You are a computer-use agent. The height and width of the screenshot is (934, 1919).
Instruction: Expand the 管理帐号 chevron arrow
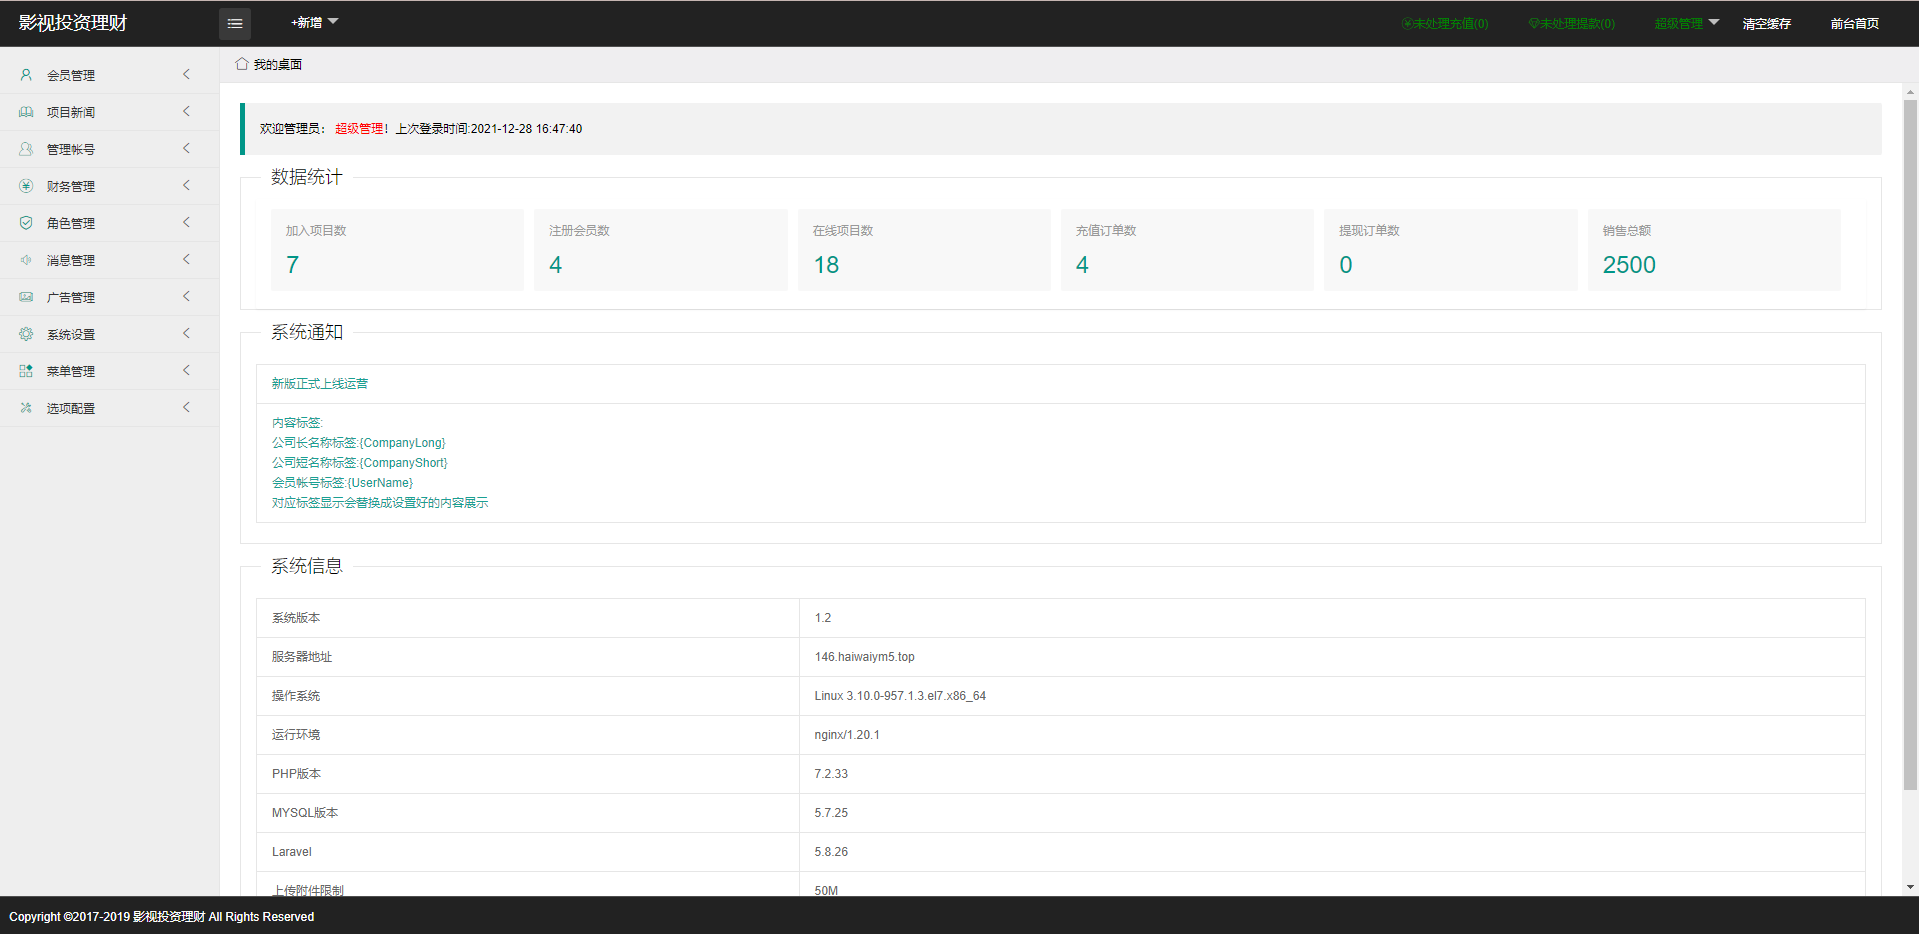(186, 149)
